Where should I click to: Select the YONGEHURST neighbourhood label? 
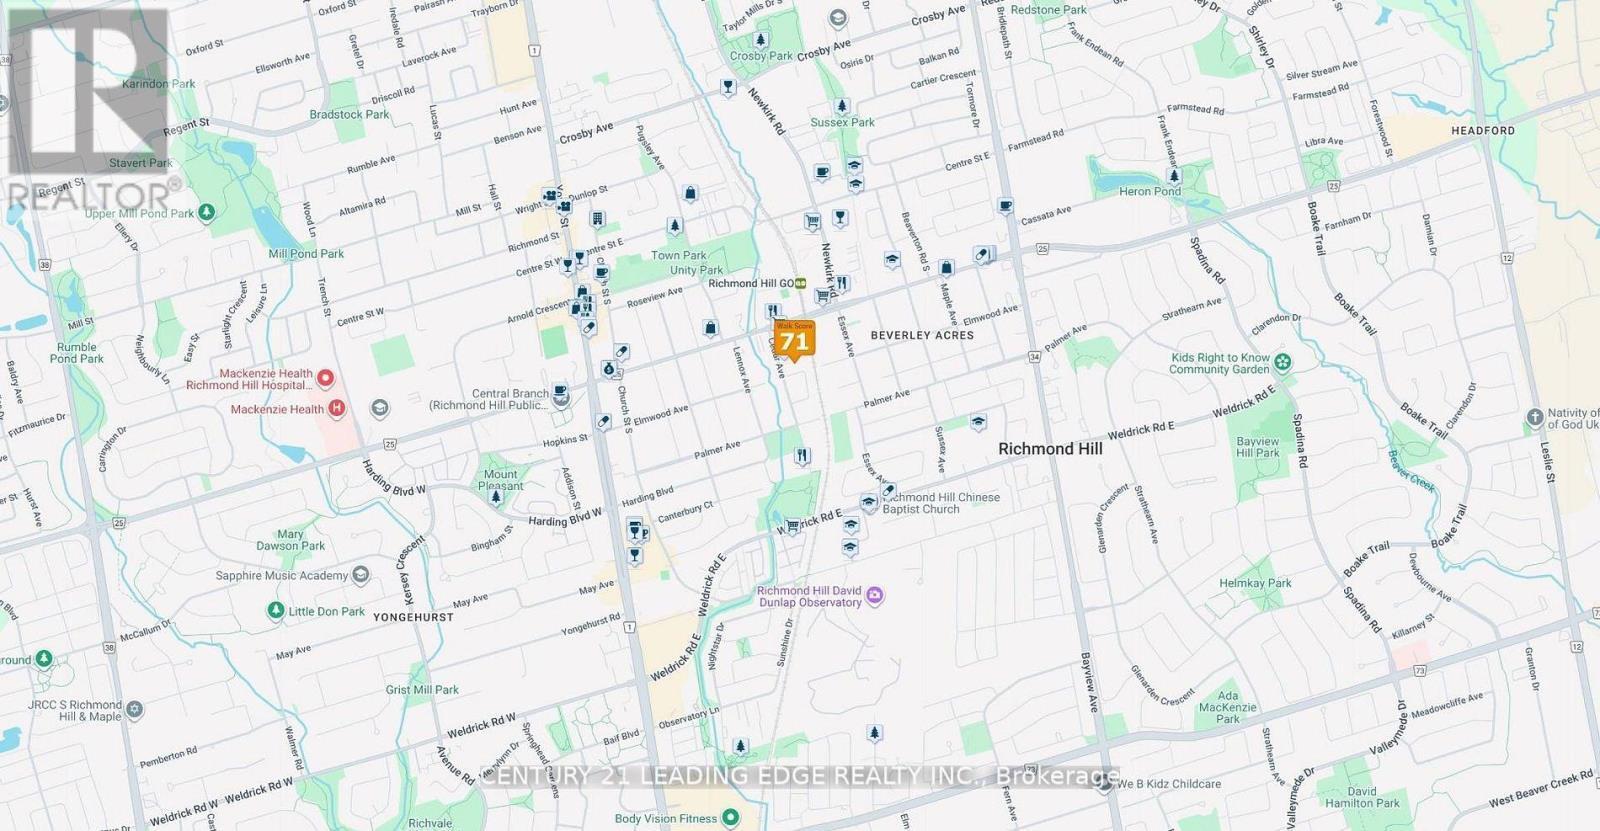coord(413,617)
